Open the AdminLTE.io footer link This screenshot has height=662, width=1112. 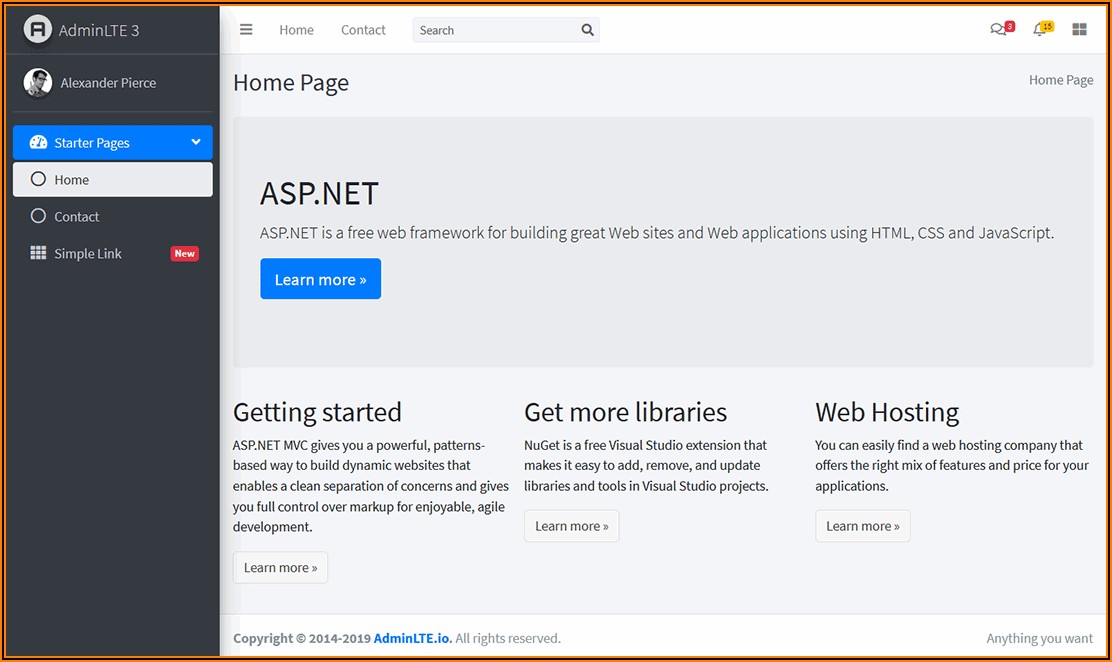tap(412, 638)
